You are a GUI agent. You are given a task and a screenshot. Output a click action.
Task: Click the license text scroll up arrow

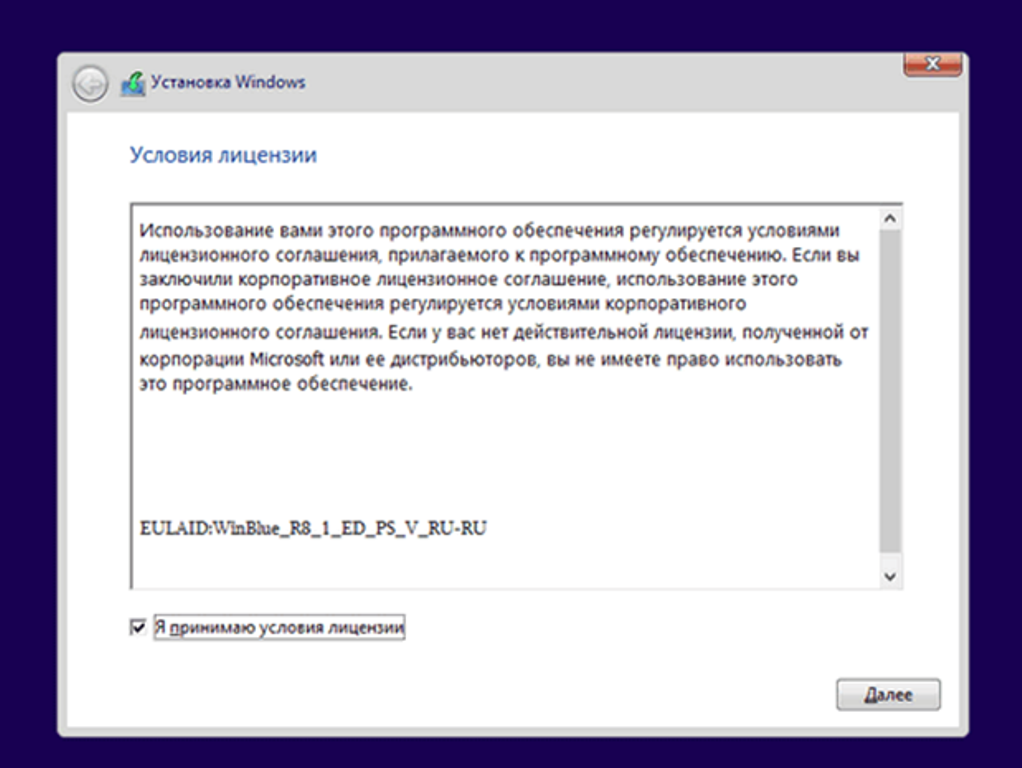coord(890,219)
